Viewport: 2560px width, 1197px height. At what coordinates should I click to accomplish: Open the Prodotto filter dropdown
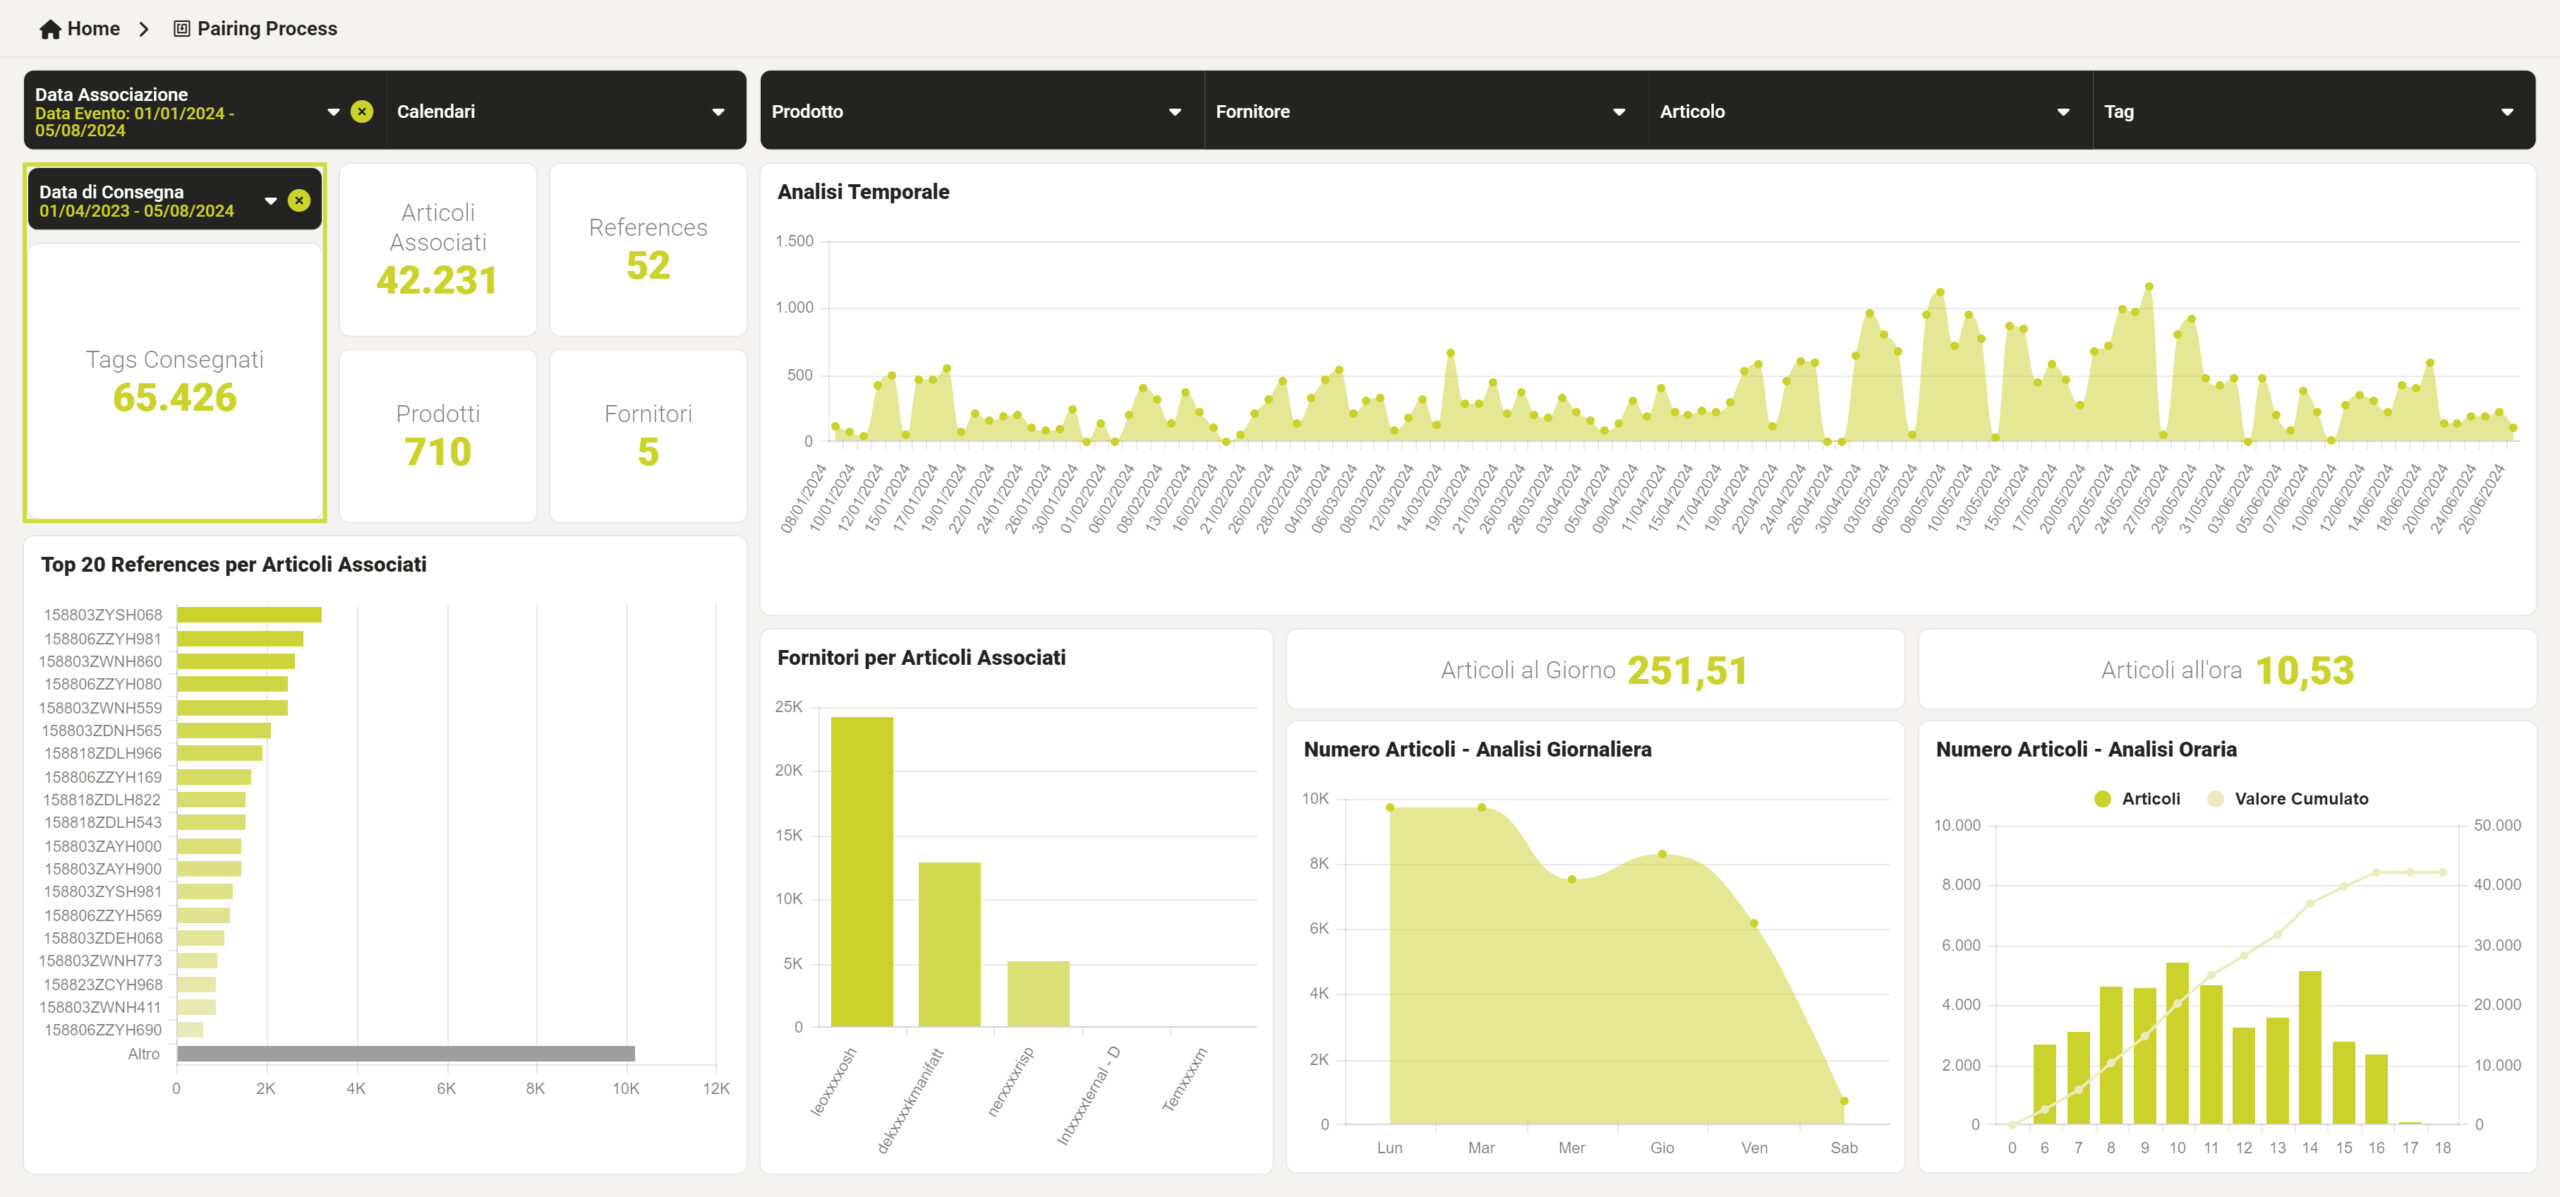1175,112
